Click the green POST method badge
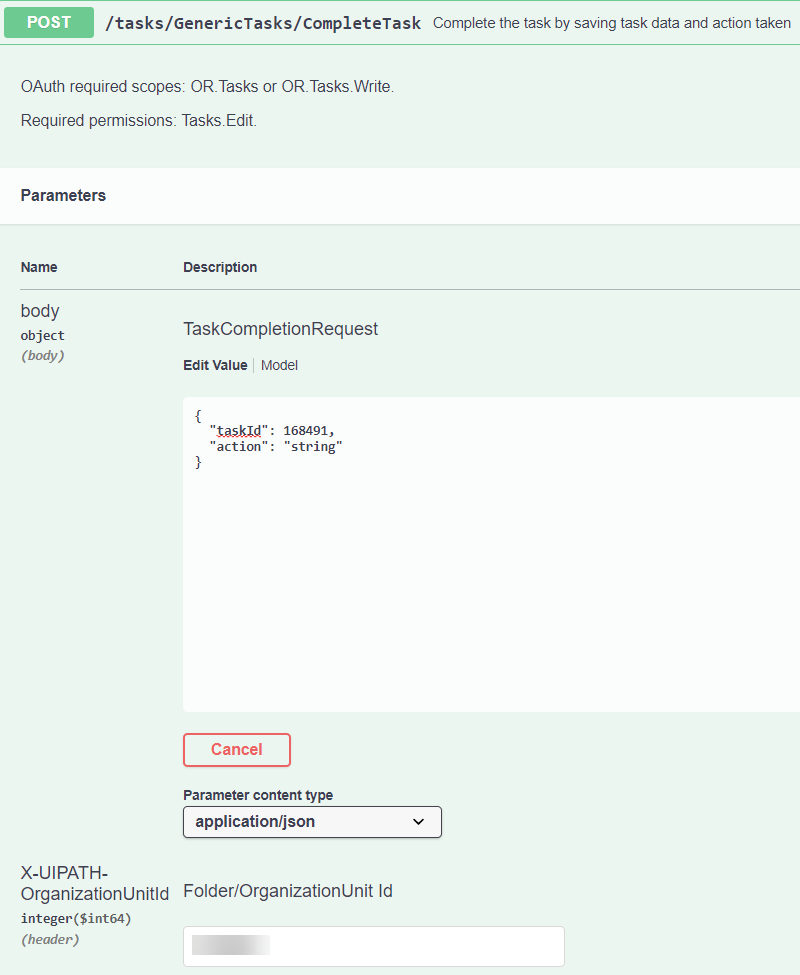This screenshot has width=800, height=975. click(49, 22)
